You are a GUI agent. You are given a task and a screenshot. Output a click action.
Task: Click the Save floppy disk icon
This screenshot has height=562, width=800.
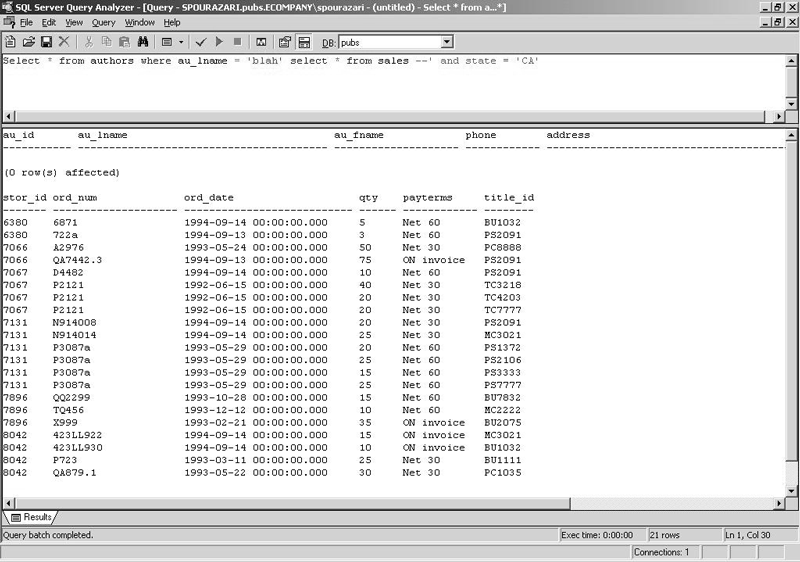pyautogui.click(x=46, y=42)
